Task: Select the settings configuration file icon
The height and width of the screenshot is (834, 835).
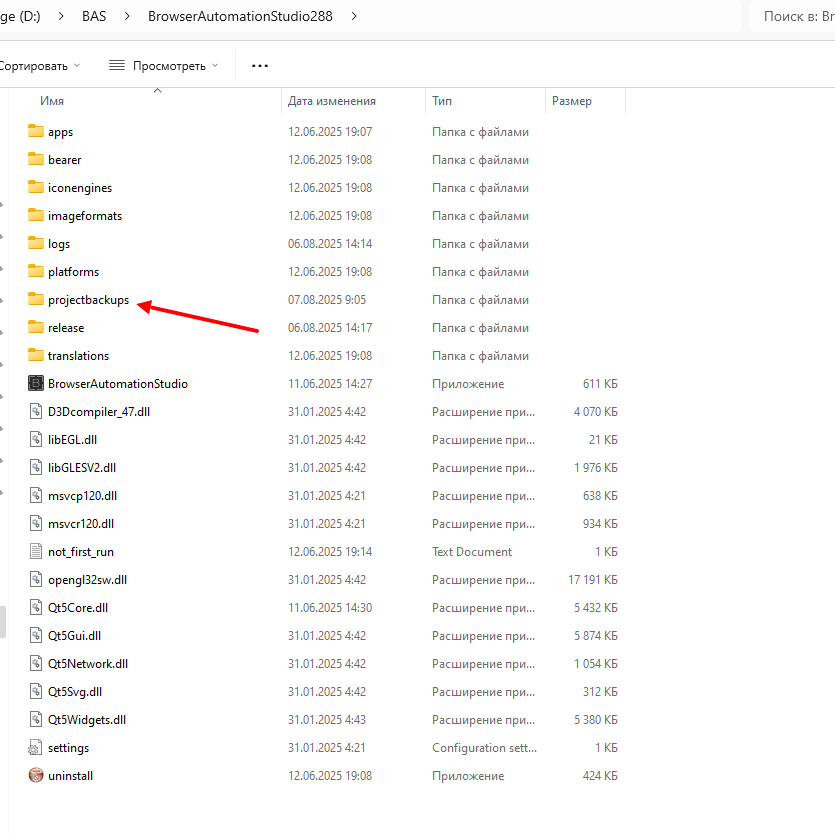Action: point(36,748)
